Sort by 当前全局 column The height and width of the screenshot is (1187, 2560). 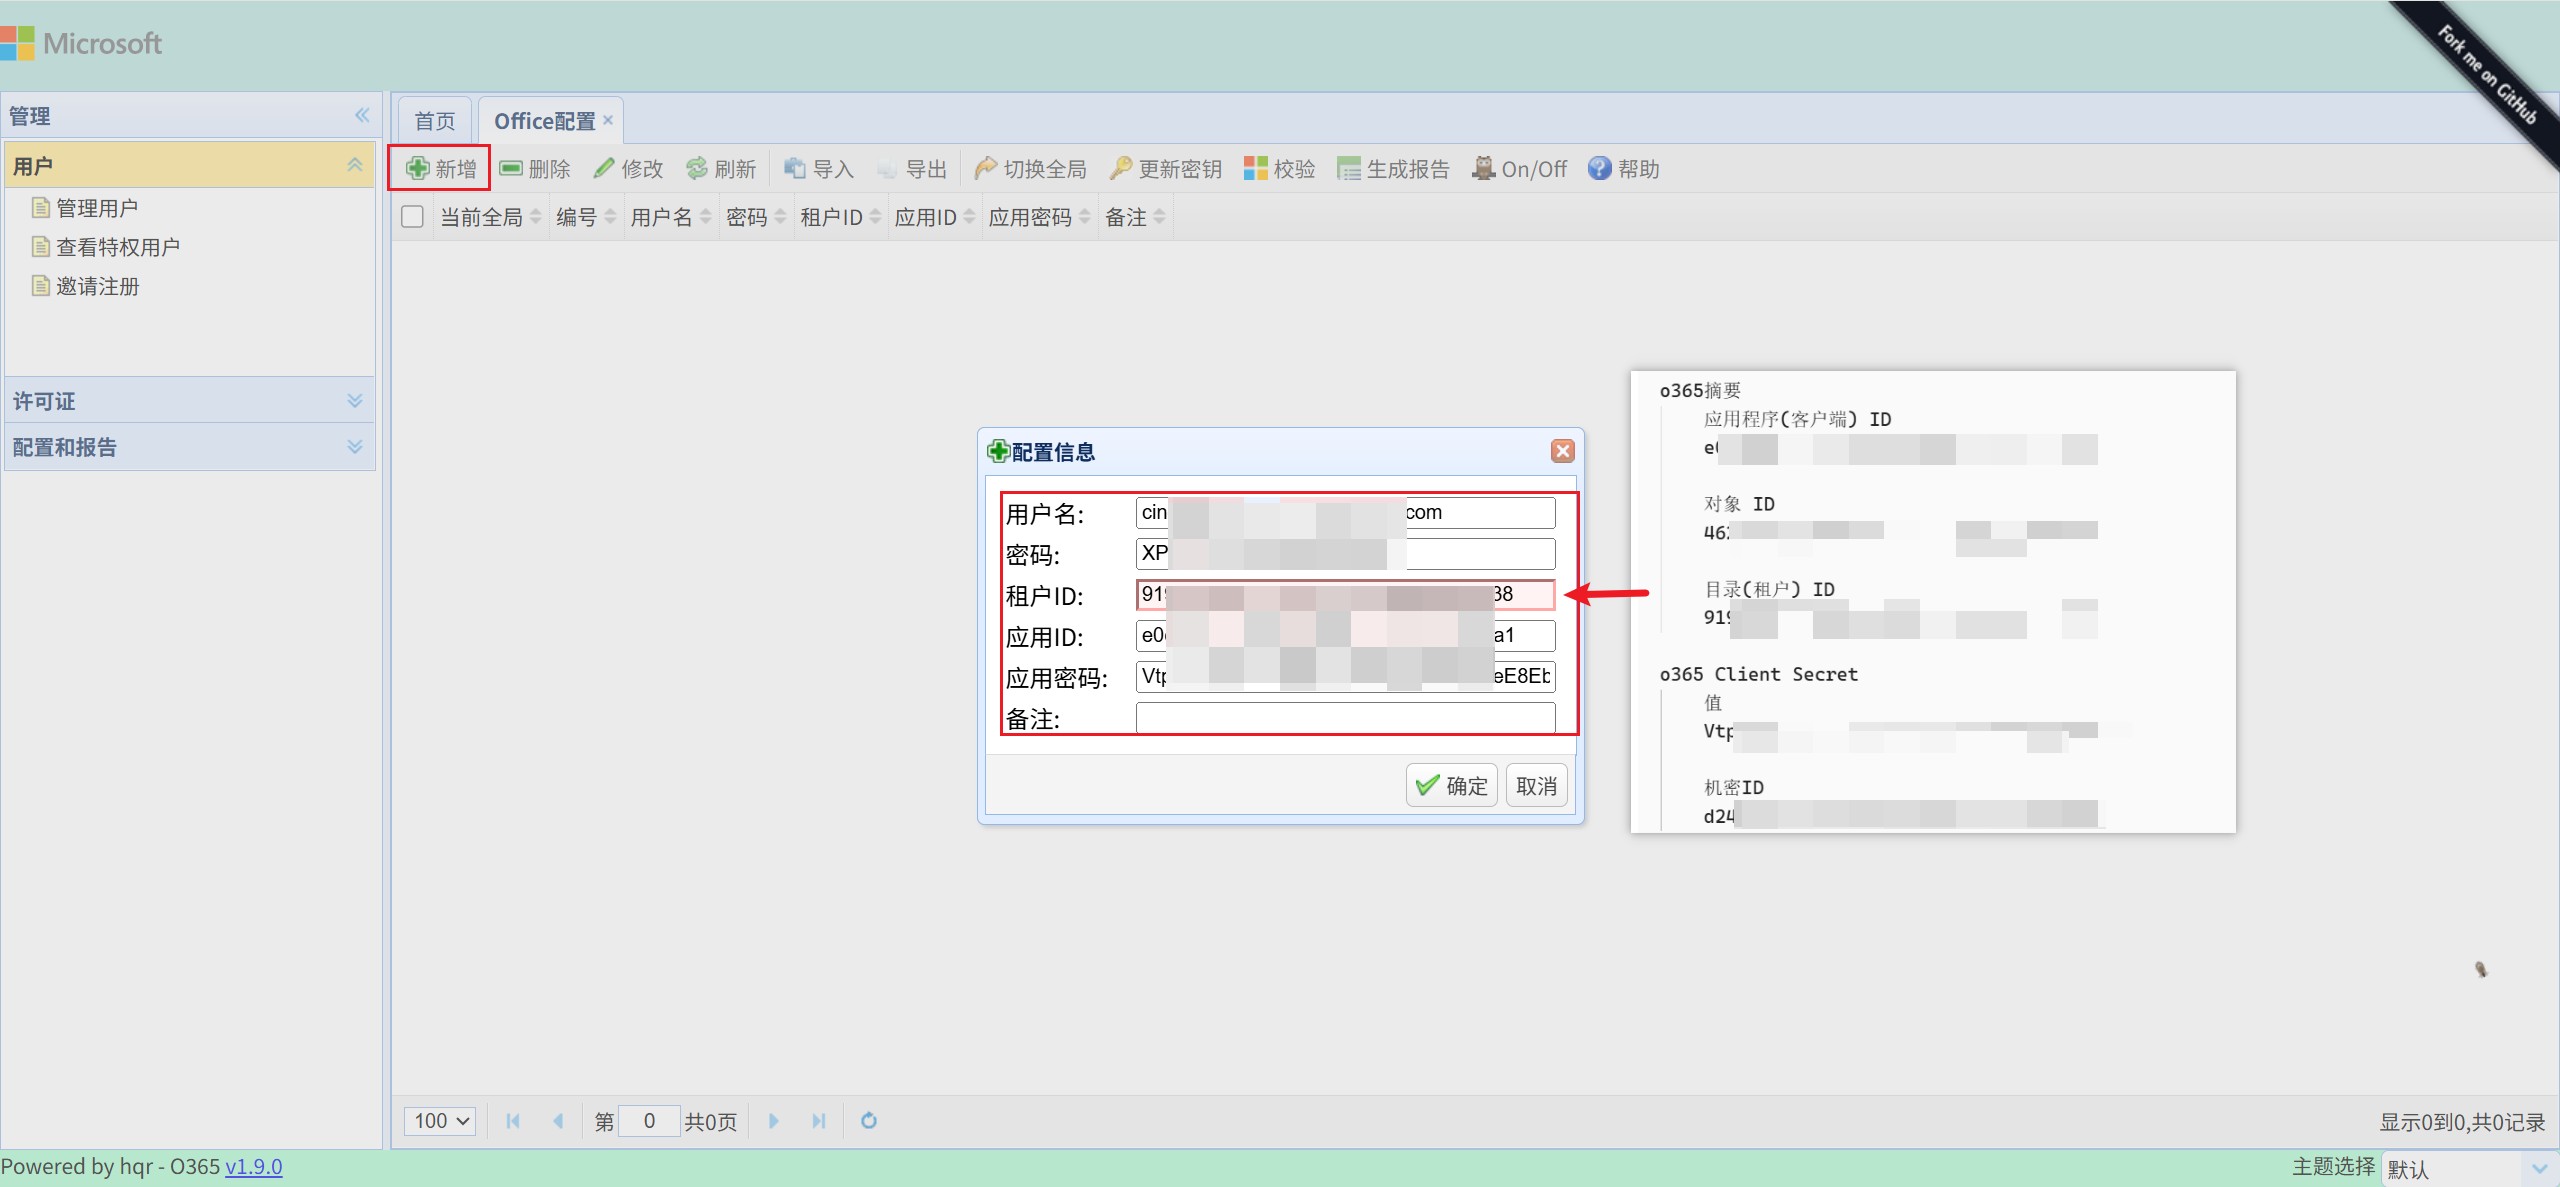[x=490, y=217]
